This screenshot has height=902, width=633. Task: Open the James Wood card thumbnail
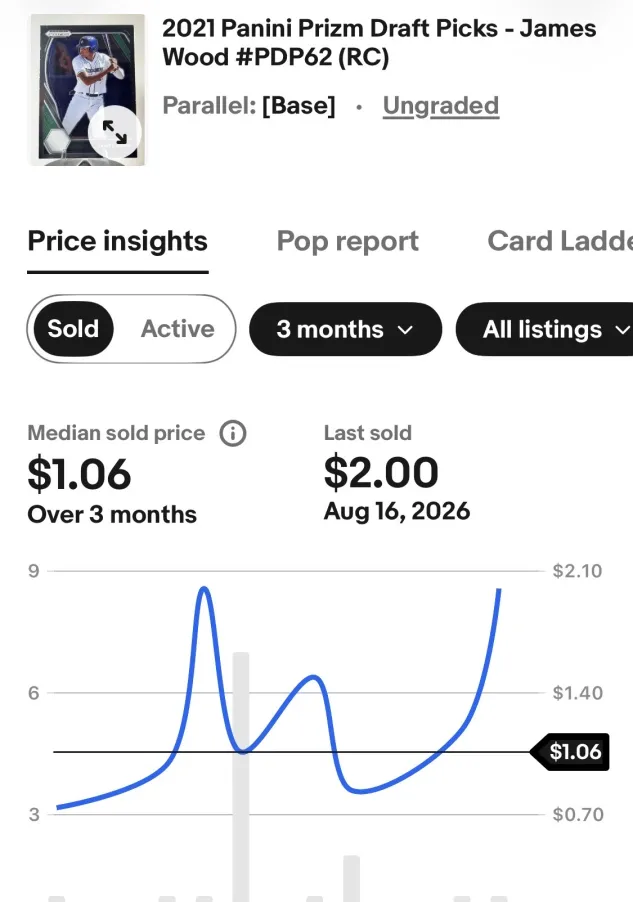[86, 90]
